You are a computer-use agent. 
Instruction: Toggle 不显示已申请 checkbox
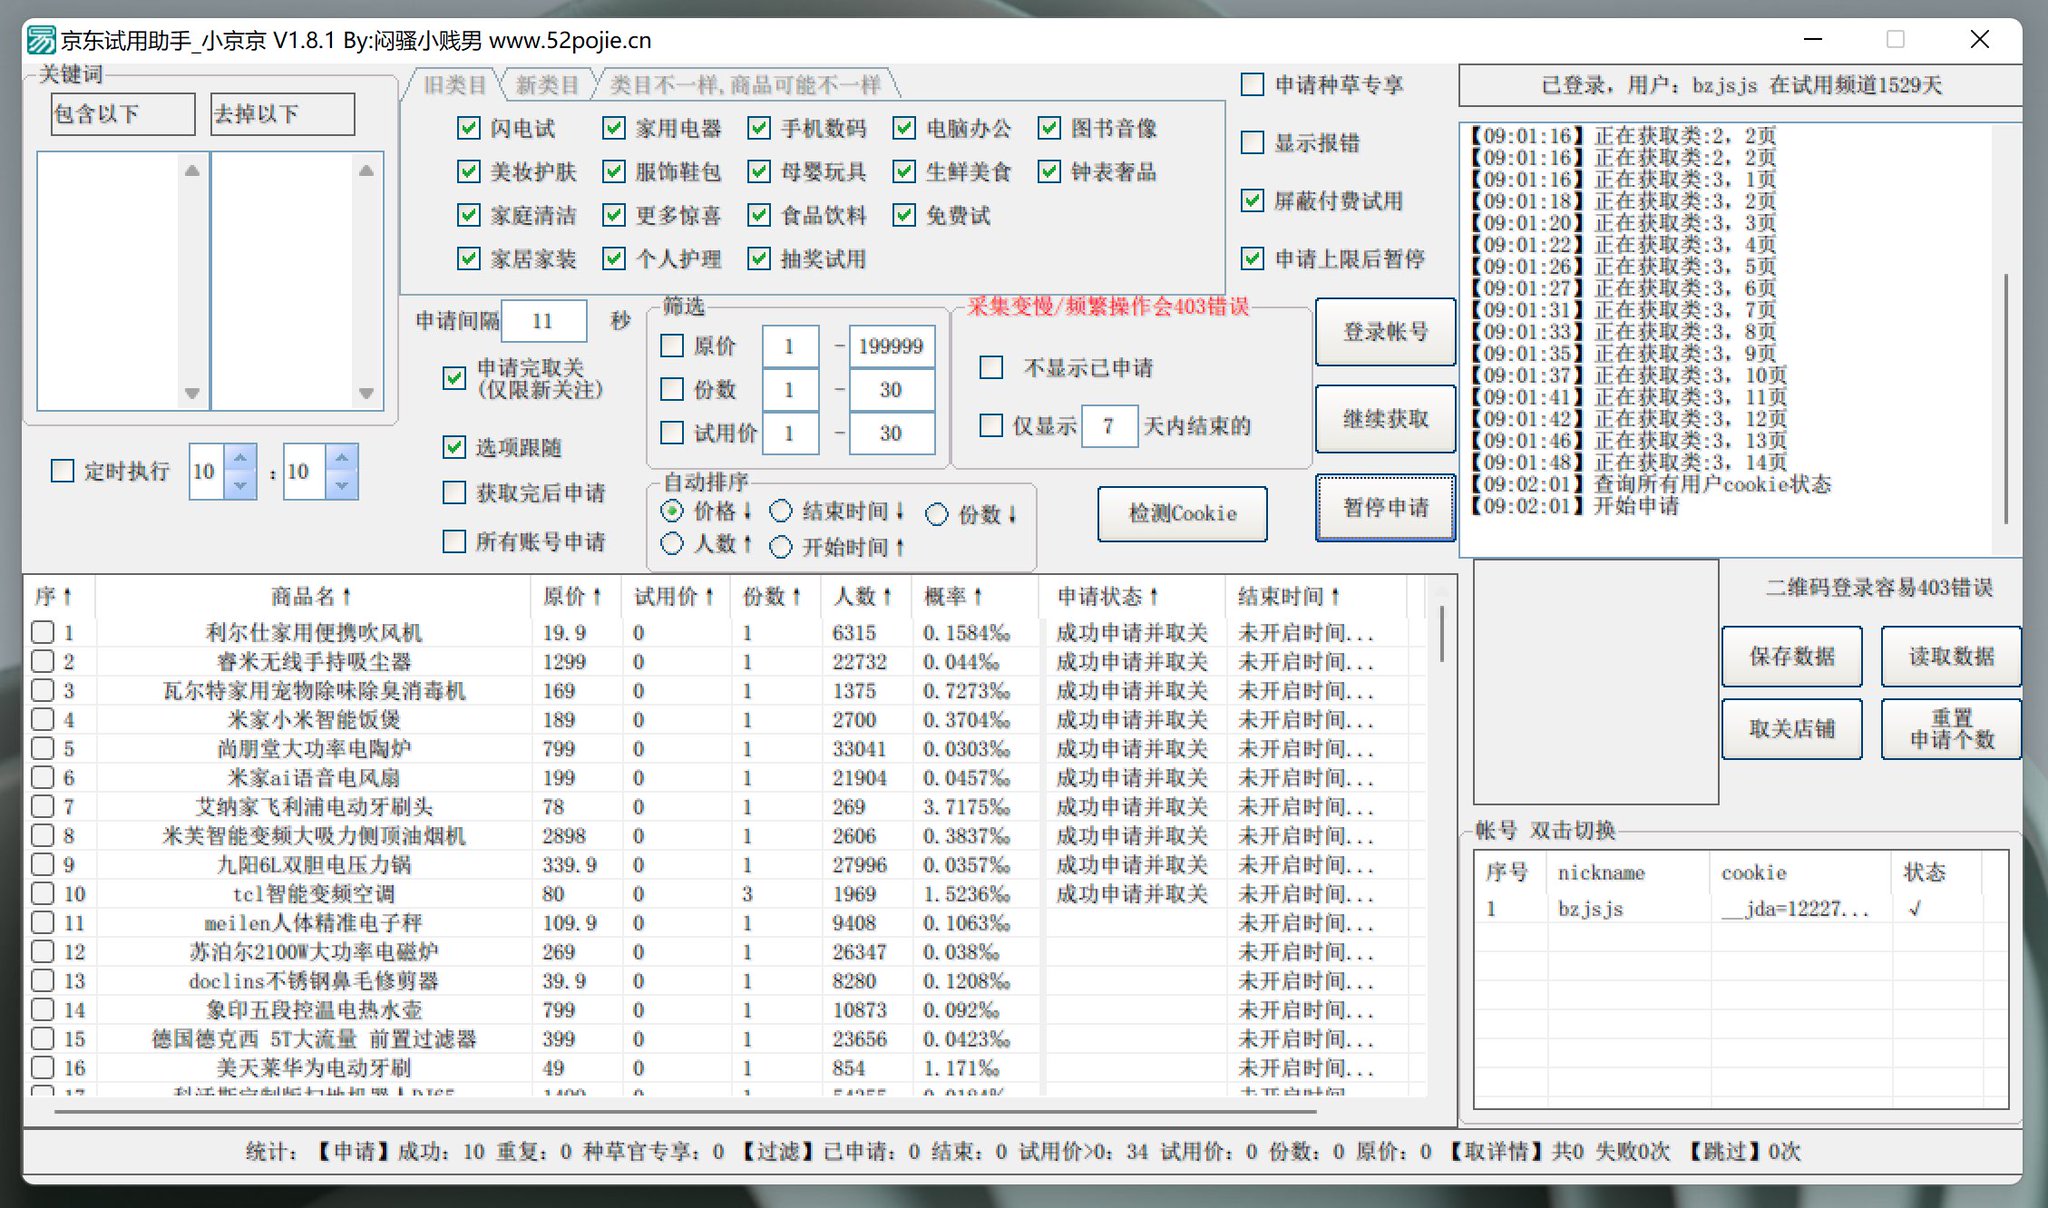(991, 368)
